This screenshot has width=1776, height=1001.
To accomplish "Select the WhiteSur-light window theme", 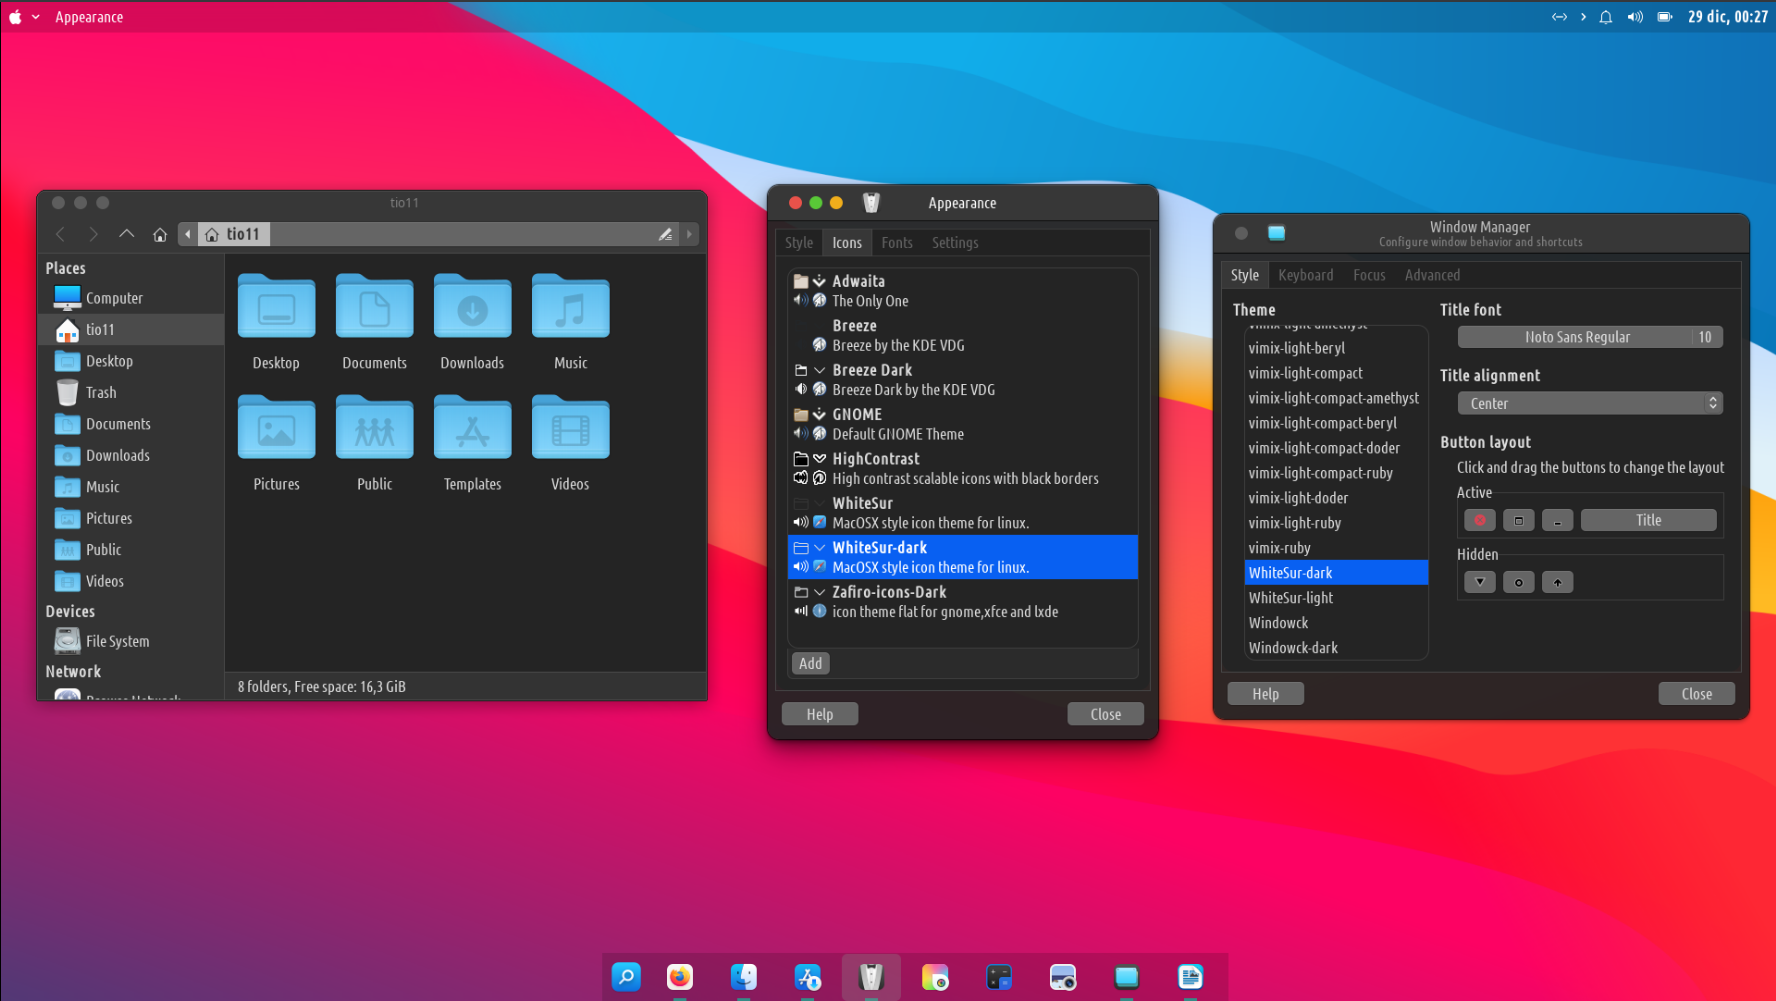I will (1291, 598).
